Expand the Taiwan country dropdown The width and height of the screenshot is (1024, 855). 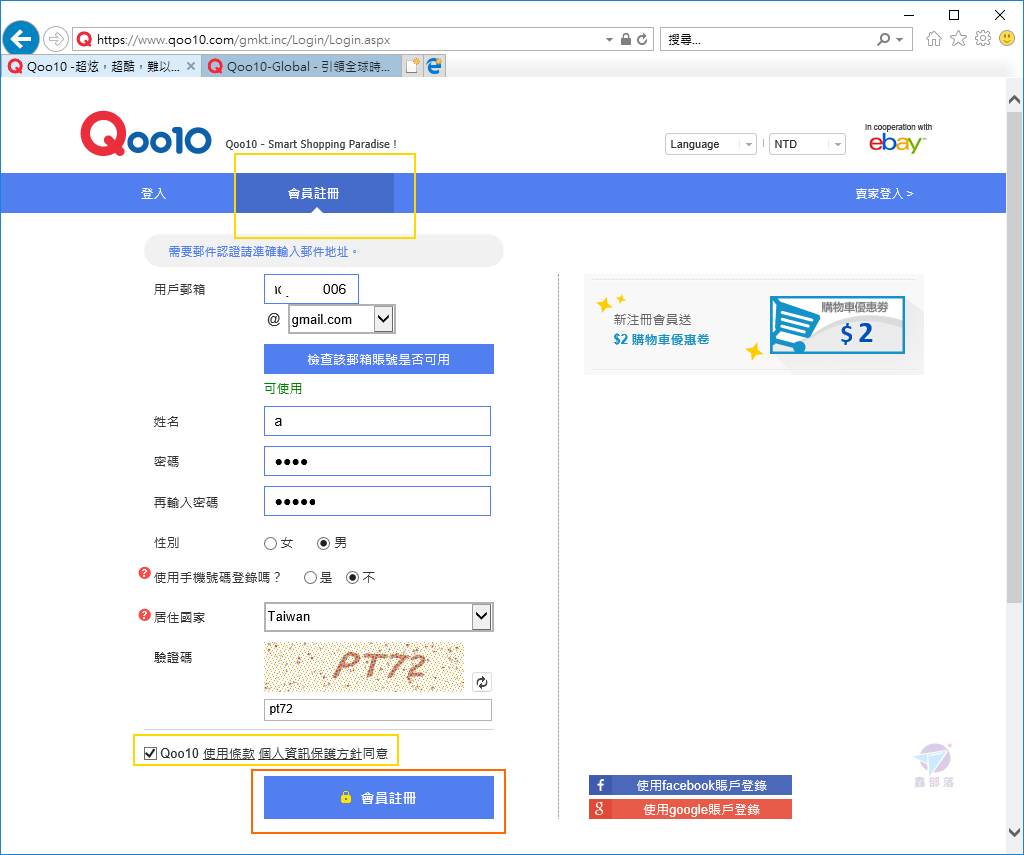point(481,617)
